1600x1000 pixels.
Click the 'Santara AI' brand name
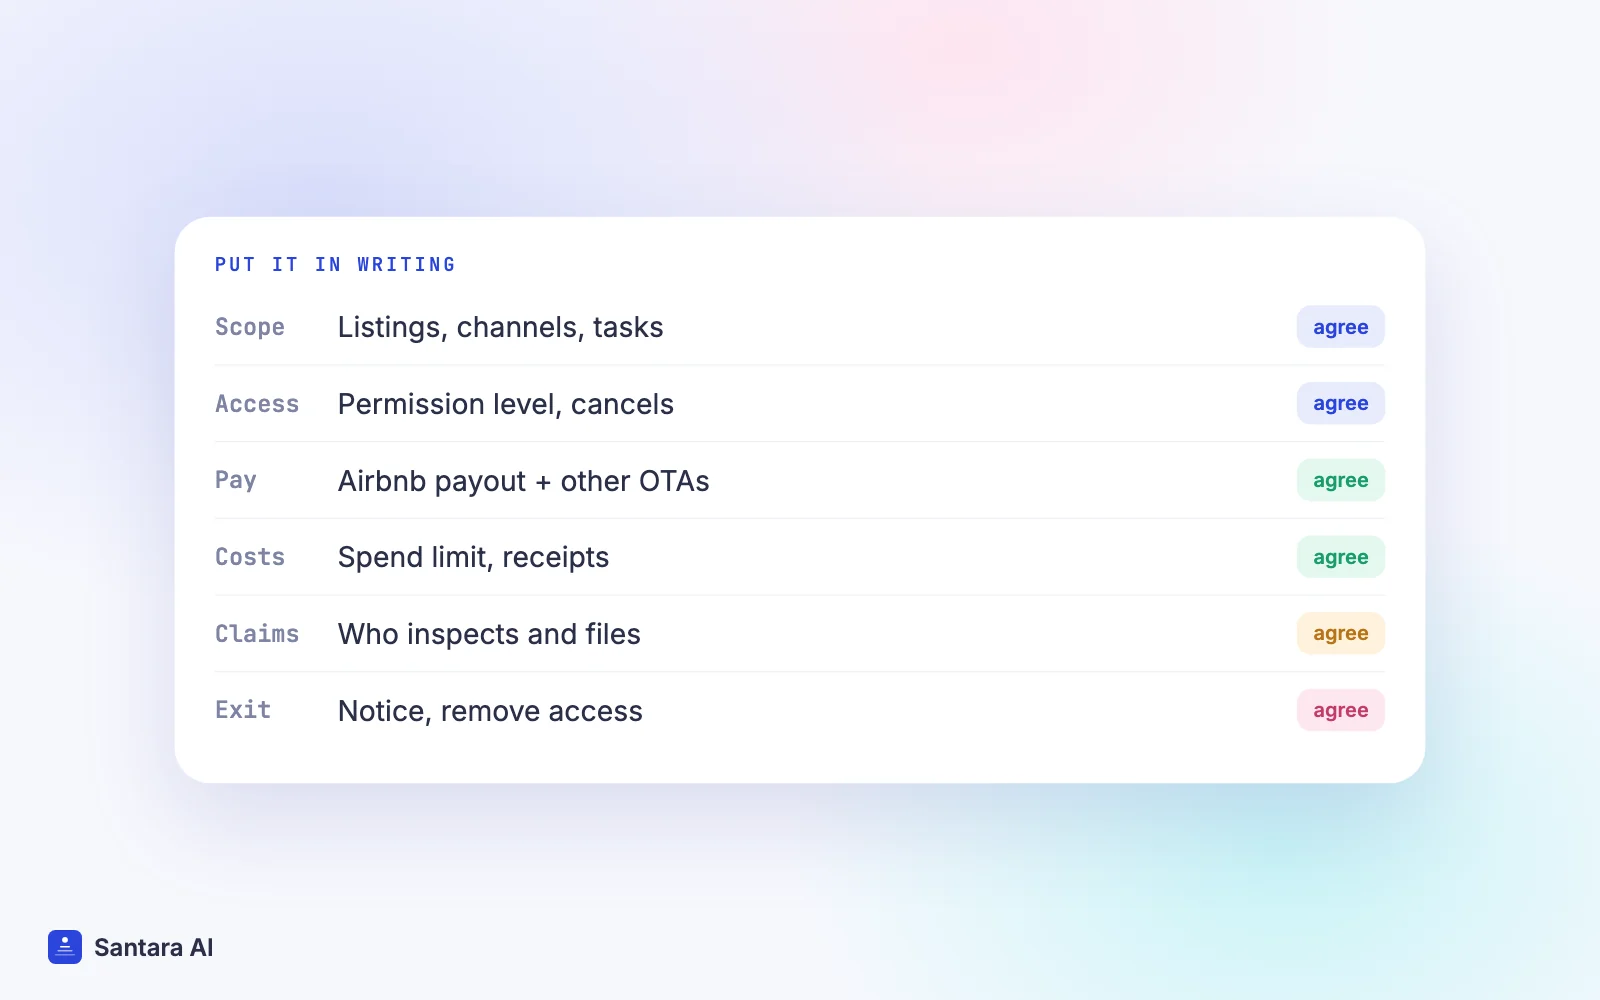(154, 947)
